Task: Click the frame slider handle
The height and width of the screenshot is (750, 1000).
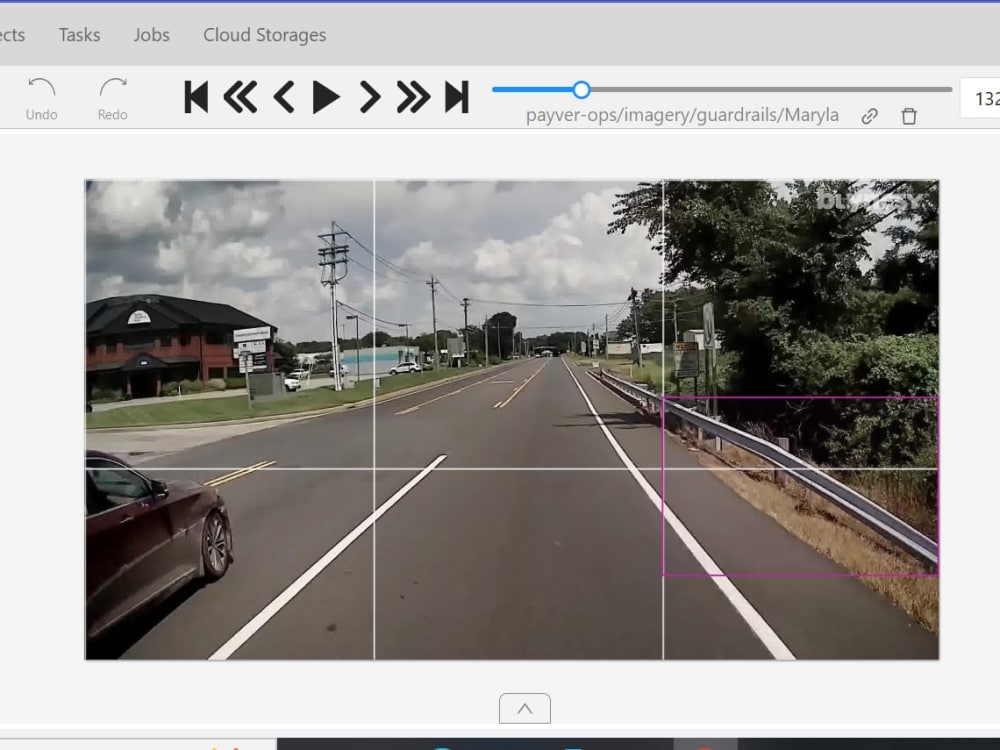Action: (x=581, y=90)
